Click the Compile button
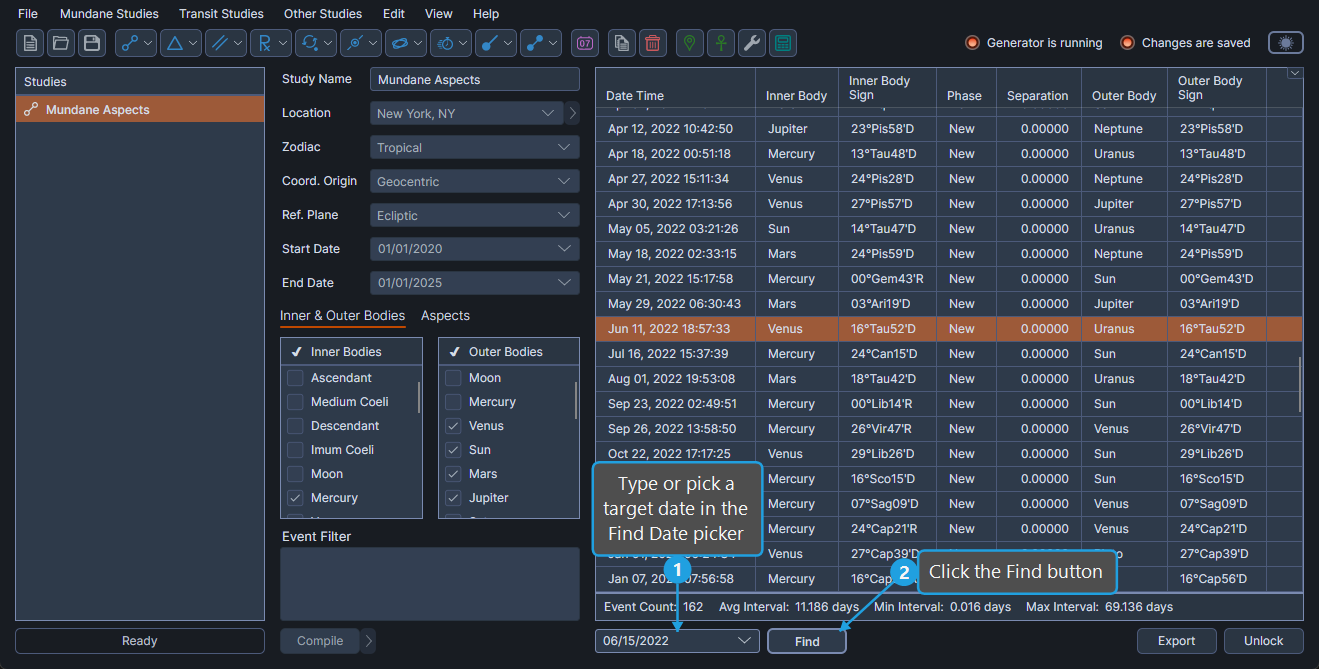The height and width of the screenshot is (669, 1319). tap(320, 641)
